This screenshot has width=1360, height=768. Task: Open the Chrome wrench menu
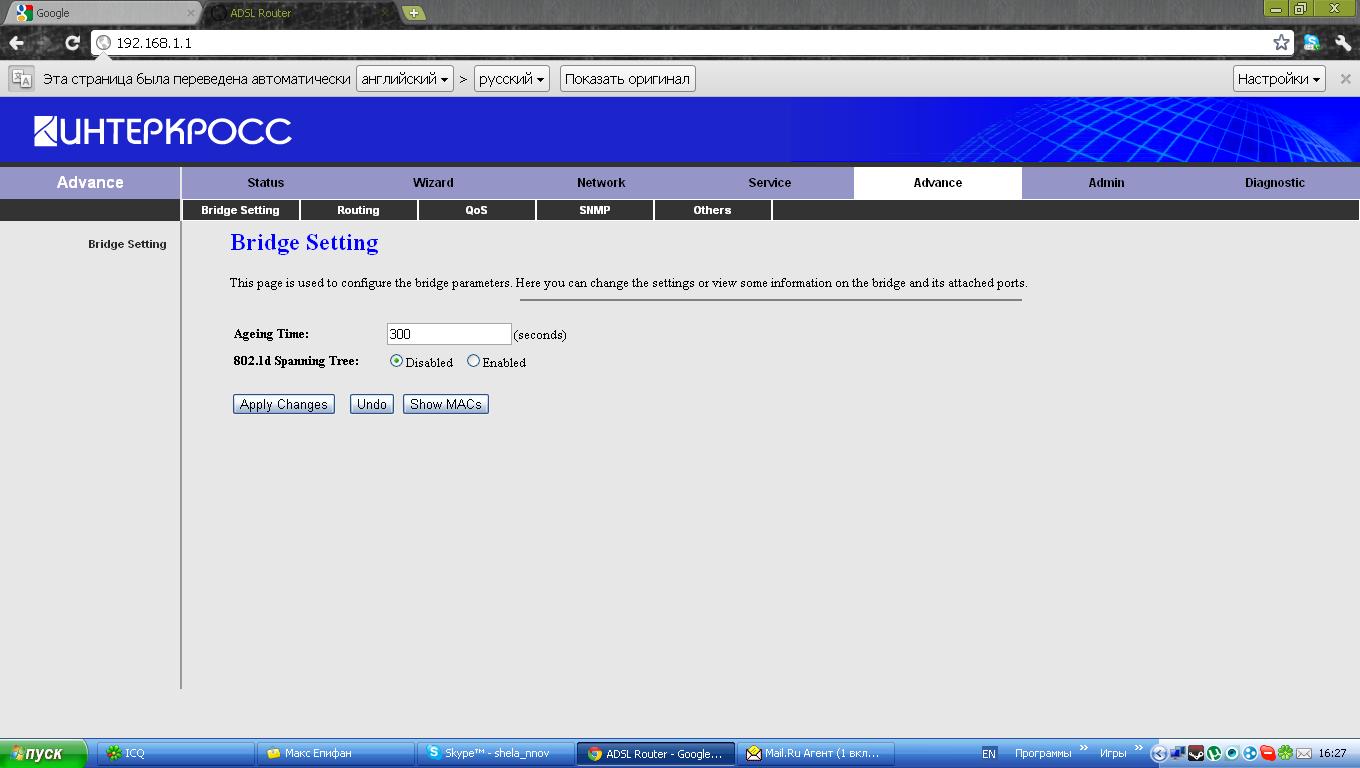(x=1343, y=43)
